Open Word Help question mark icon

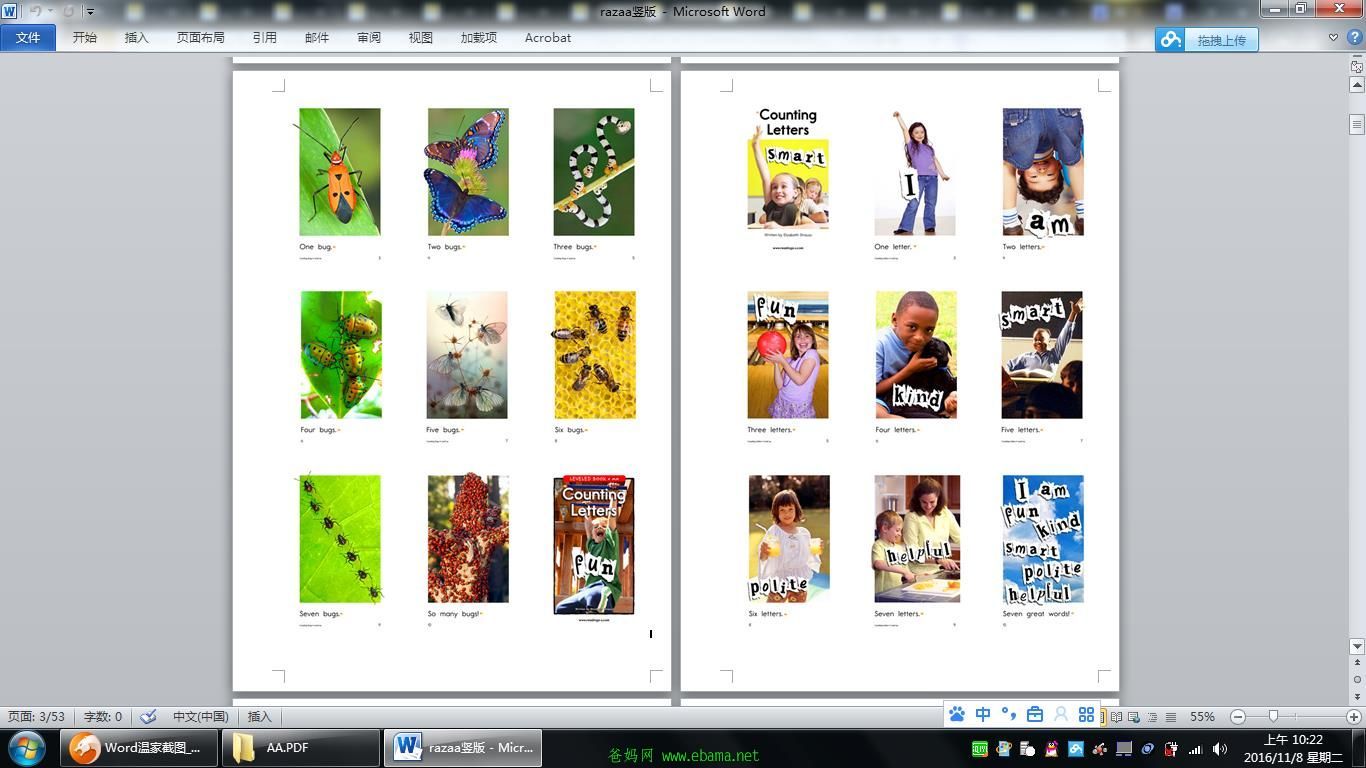(1353, 38)
